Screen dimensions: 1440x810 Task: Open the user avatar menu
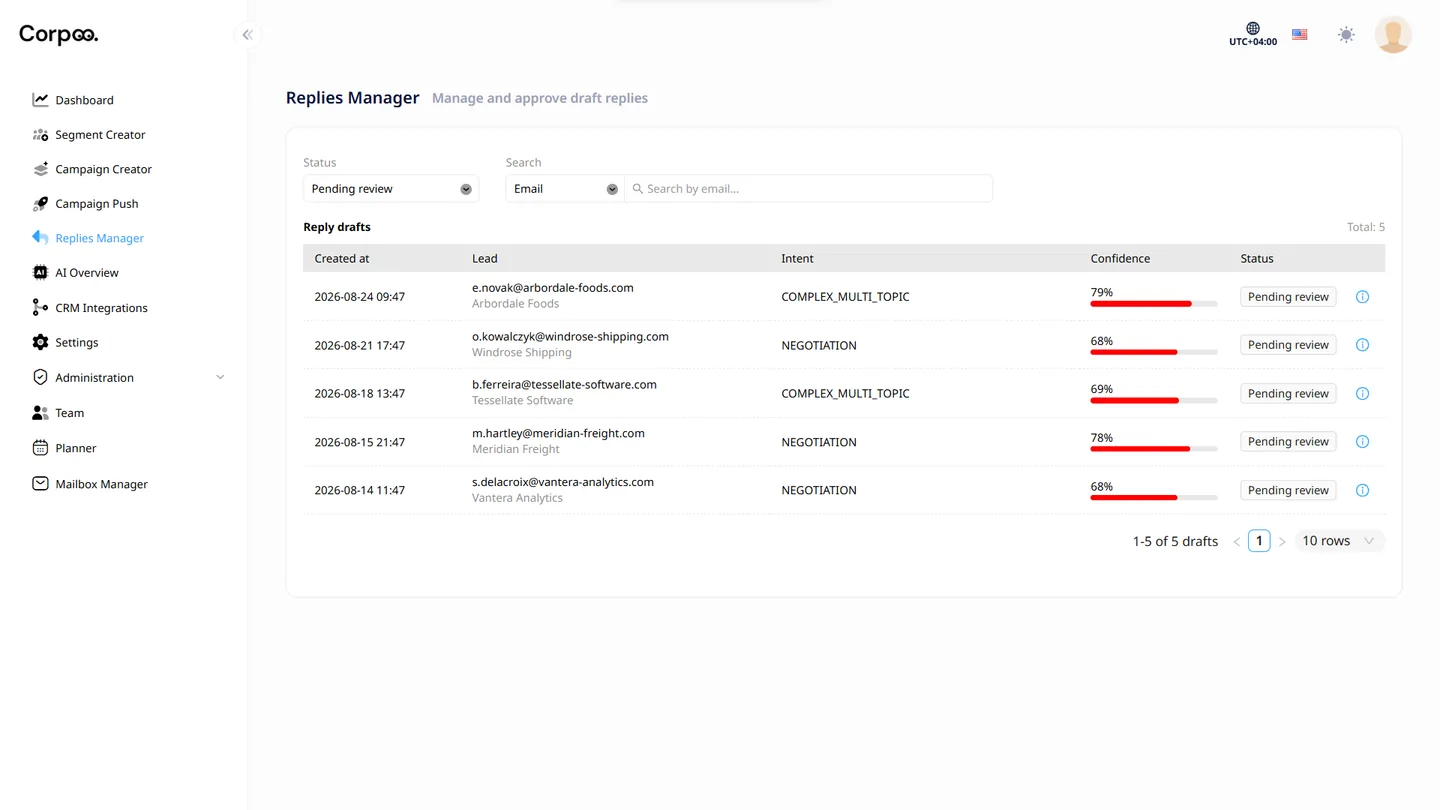[1393, 35]
